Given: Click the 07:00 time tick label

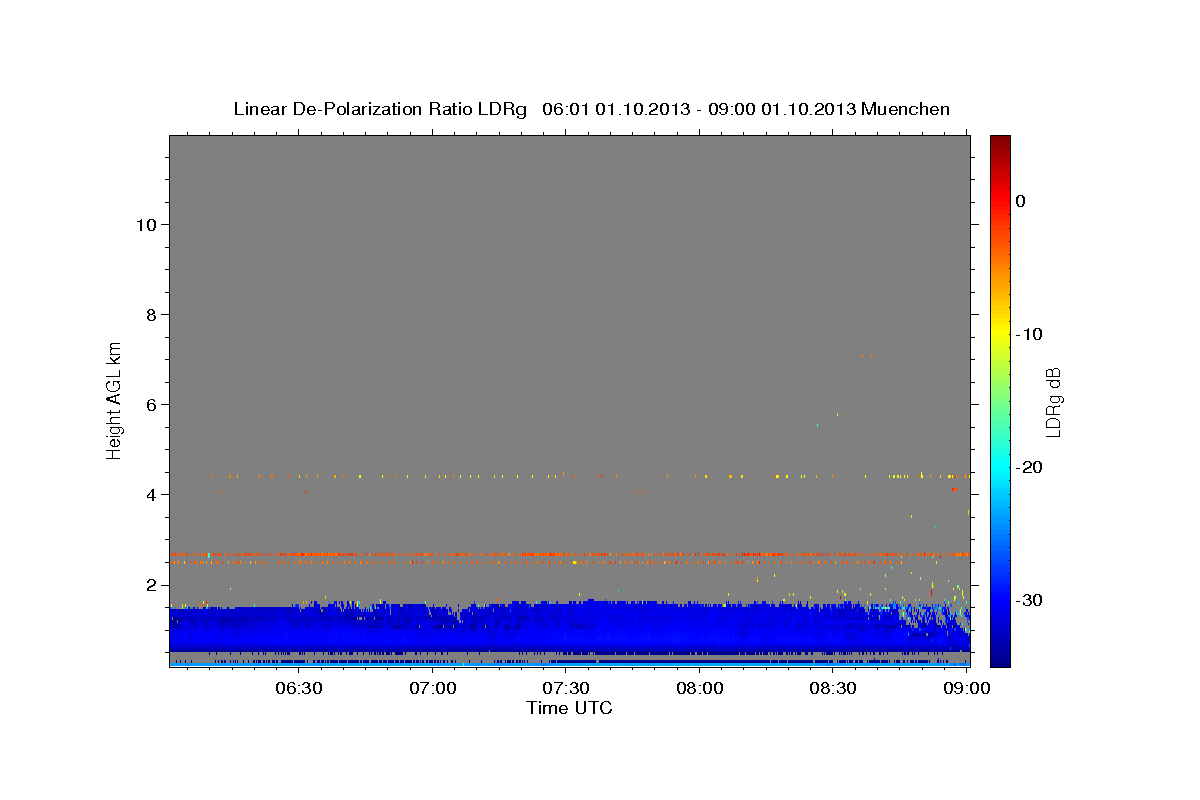Looking at the screenshot, I should click(432, 688).
